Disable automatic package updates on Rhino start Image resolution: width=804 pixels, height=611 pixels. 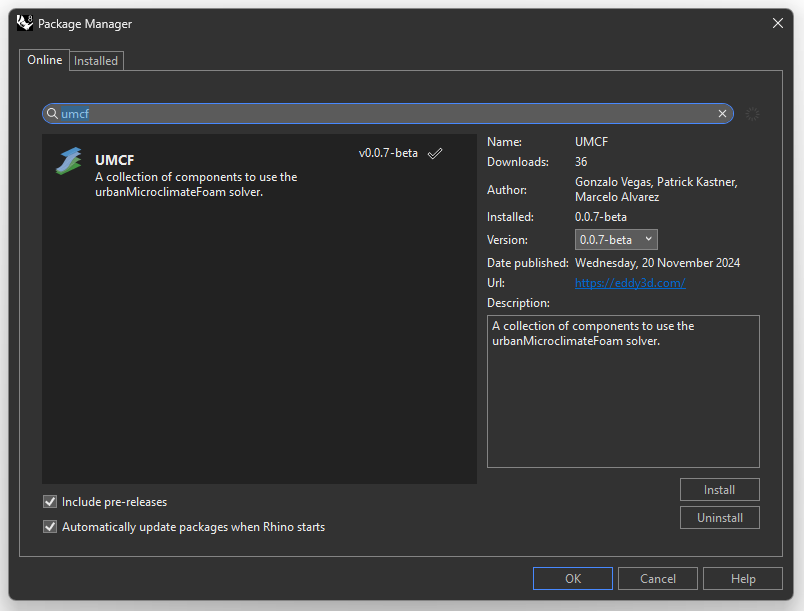[x=50, y=527]
